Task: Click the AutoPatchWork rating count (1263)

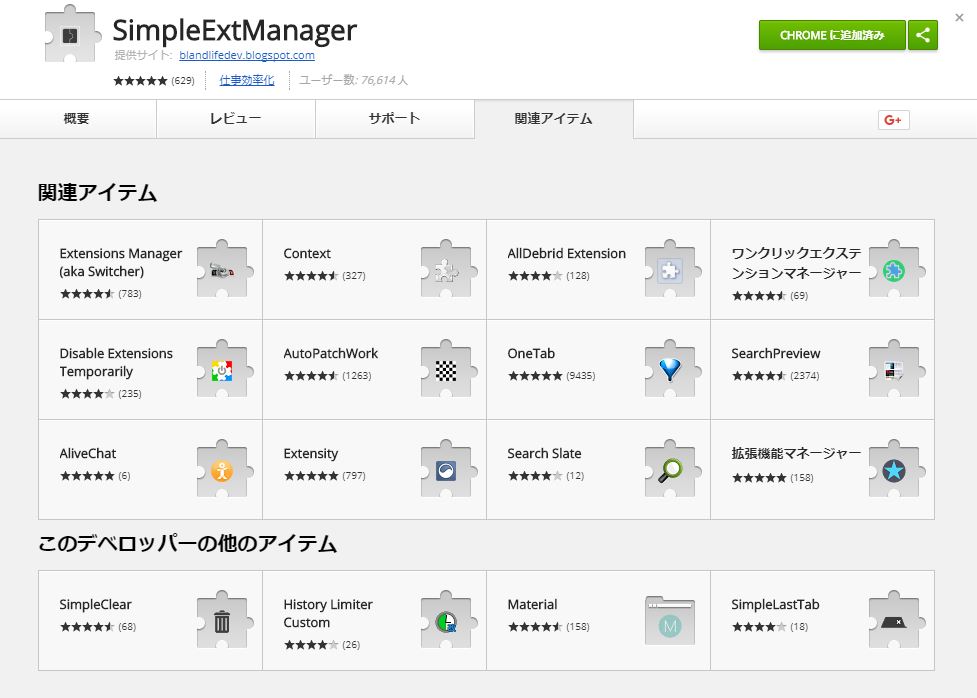Action: [356, 376]
